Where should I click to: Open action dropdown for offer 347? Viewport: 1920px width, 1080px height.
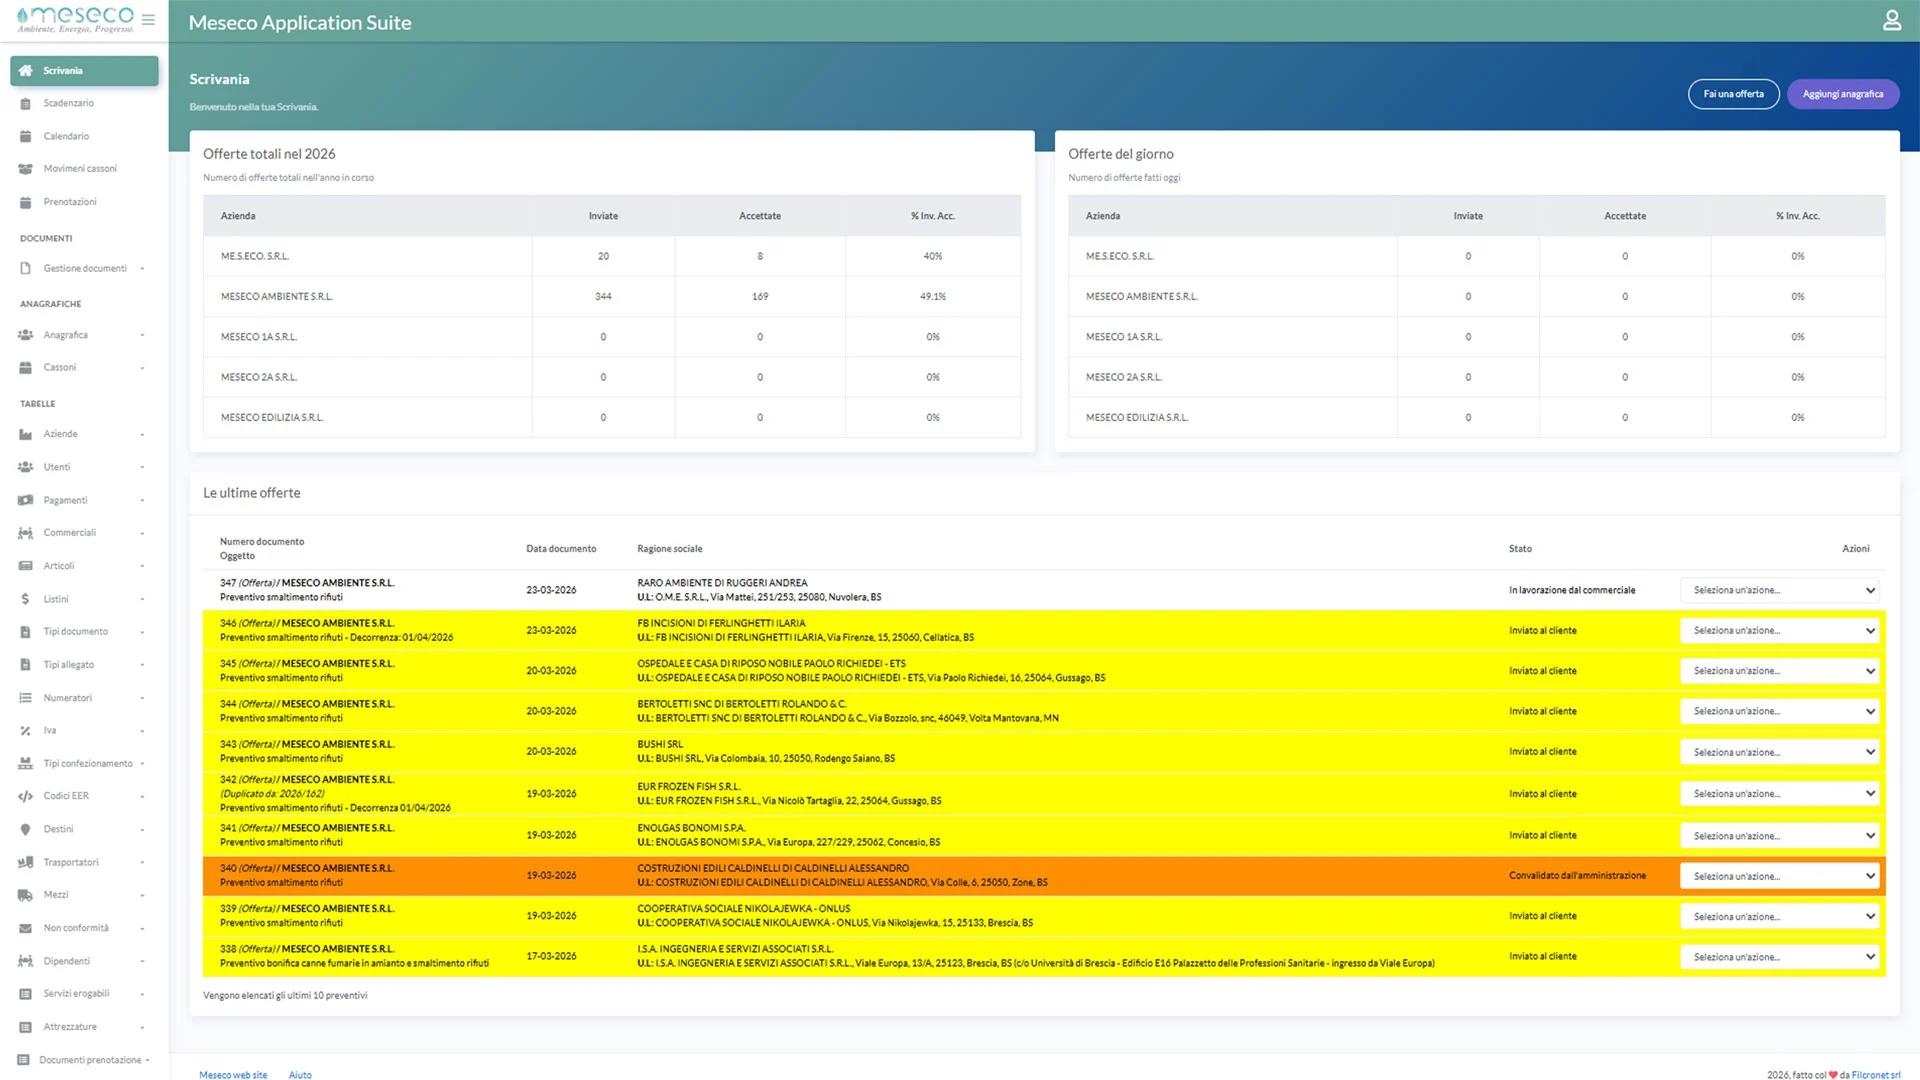(1780, 590)
